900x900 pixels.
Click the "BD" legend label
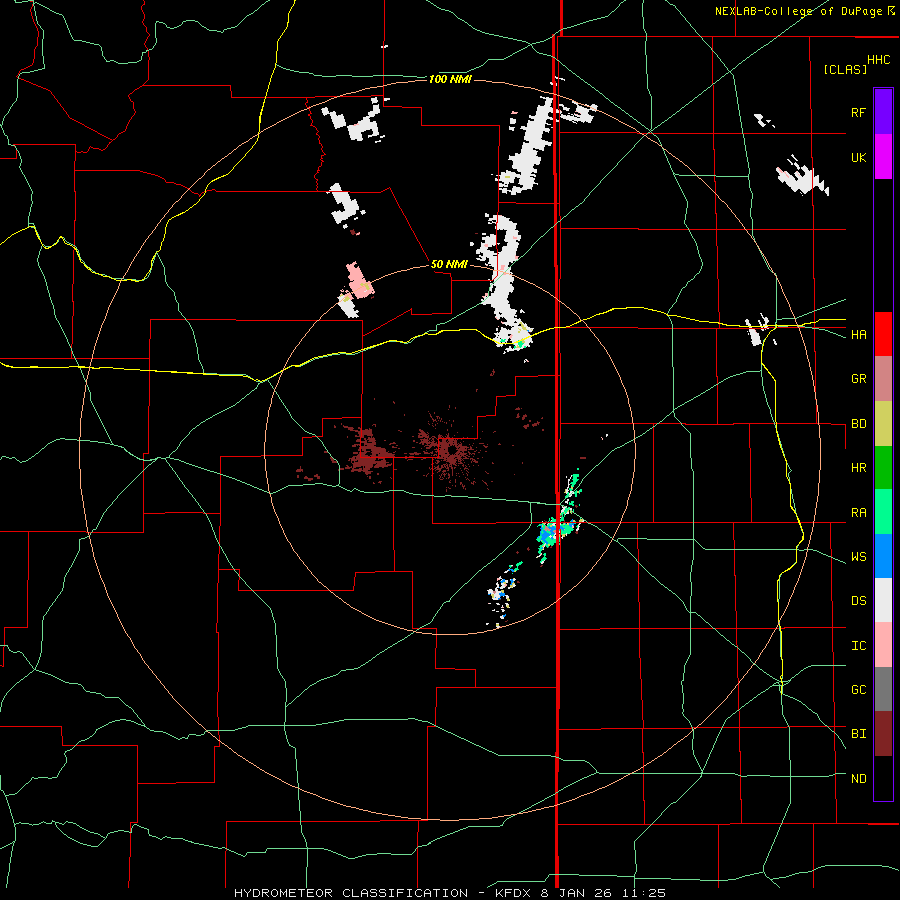coord(858,424)
